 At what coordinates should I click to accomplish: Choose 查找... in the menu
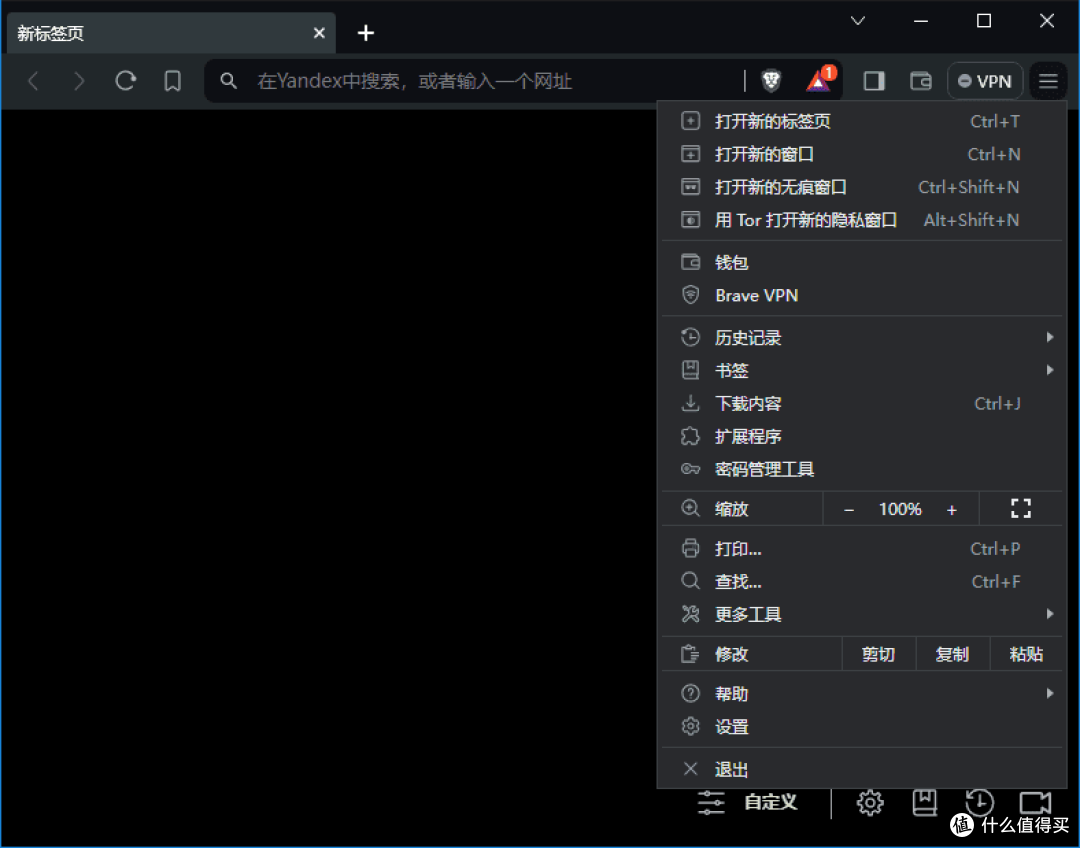click(861, 581)
